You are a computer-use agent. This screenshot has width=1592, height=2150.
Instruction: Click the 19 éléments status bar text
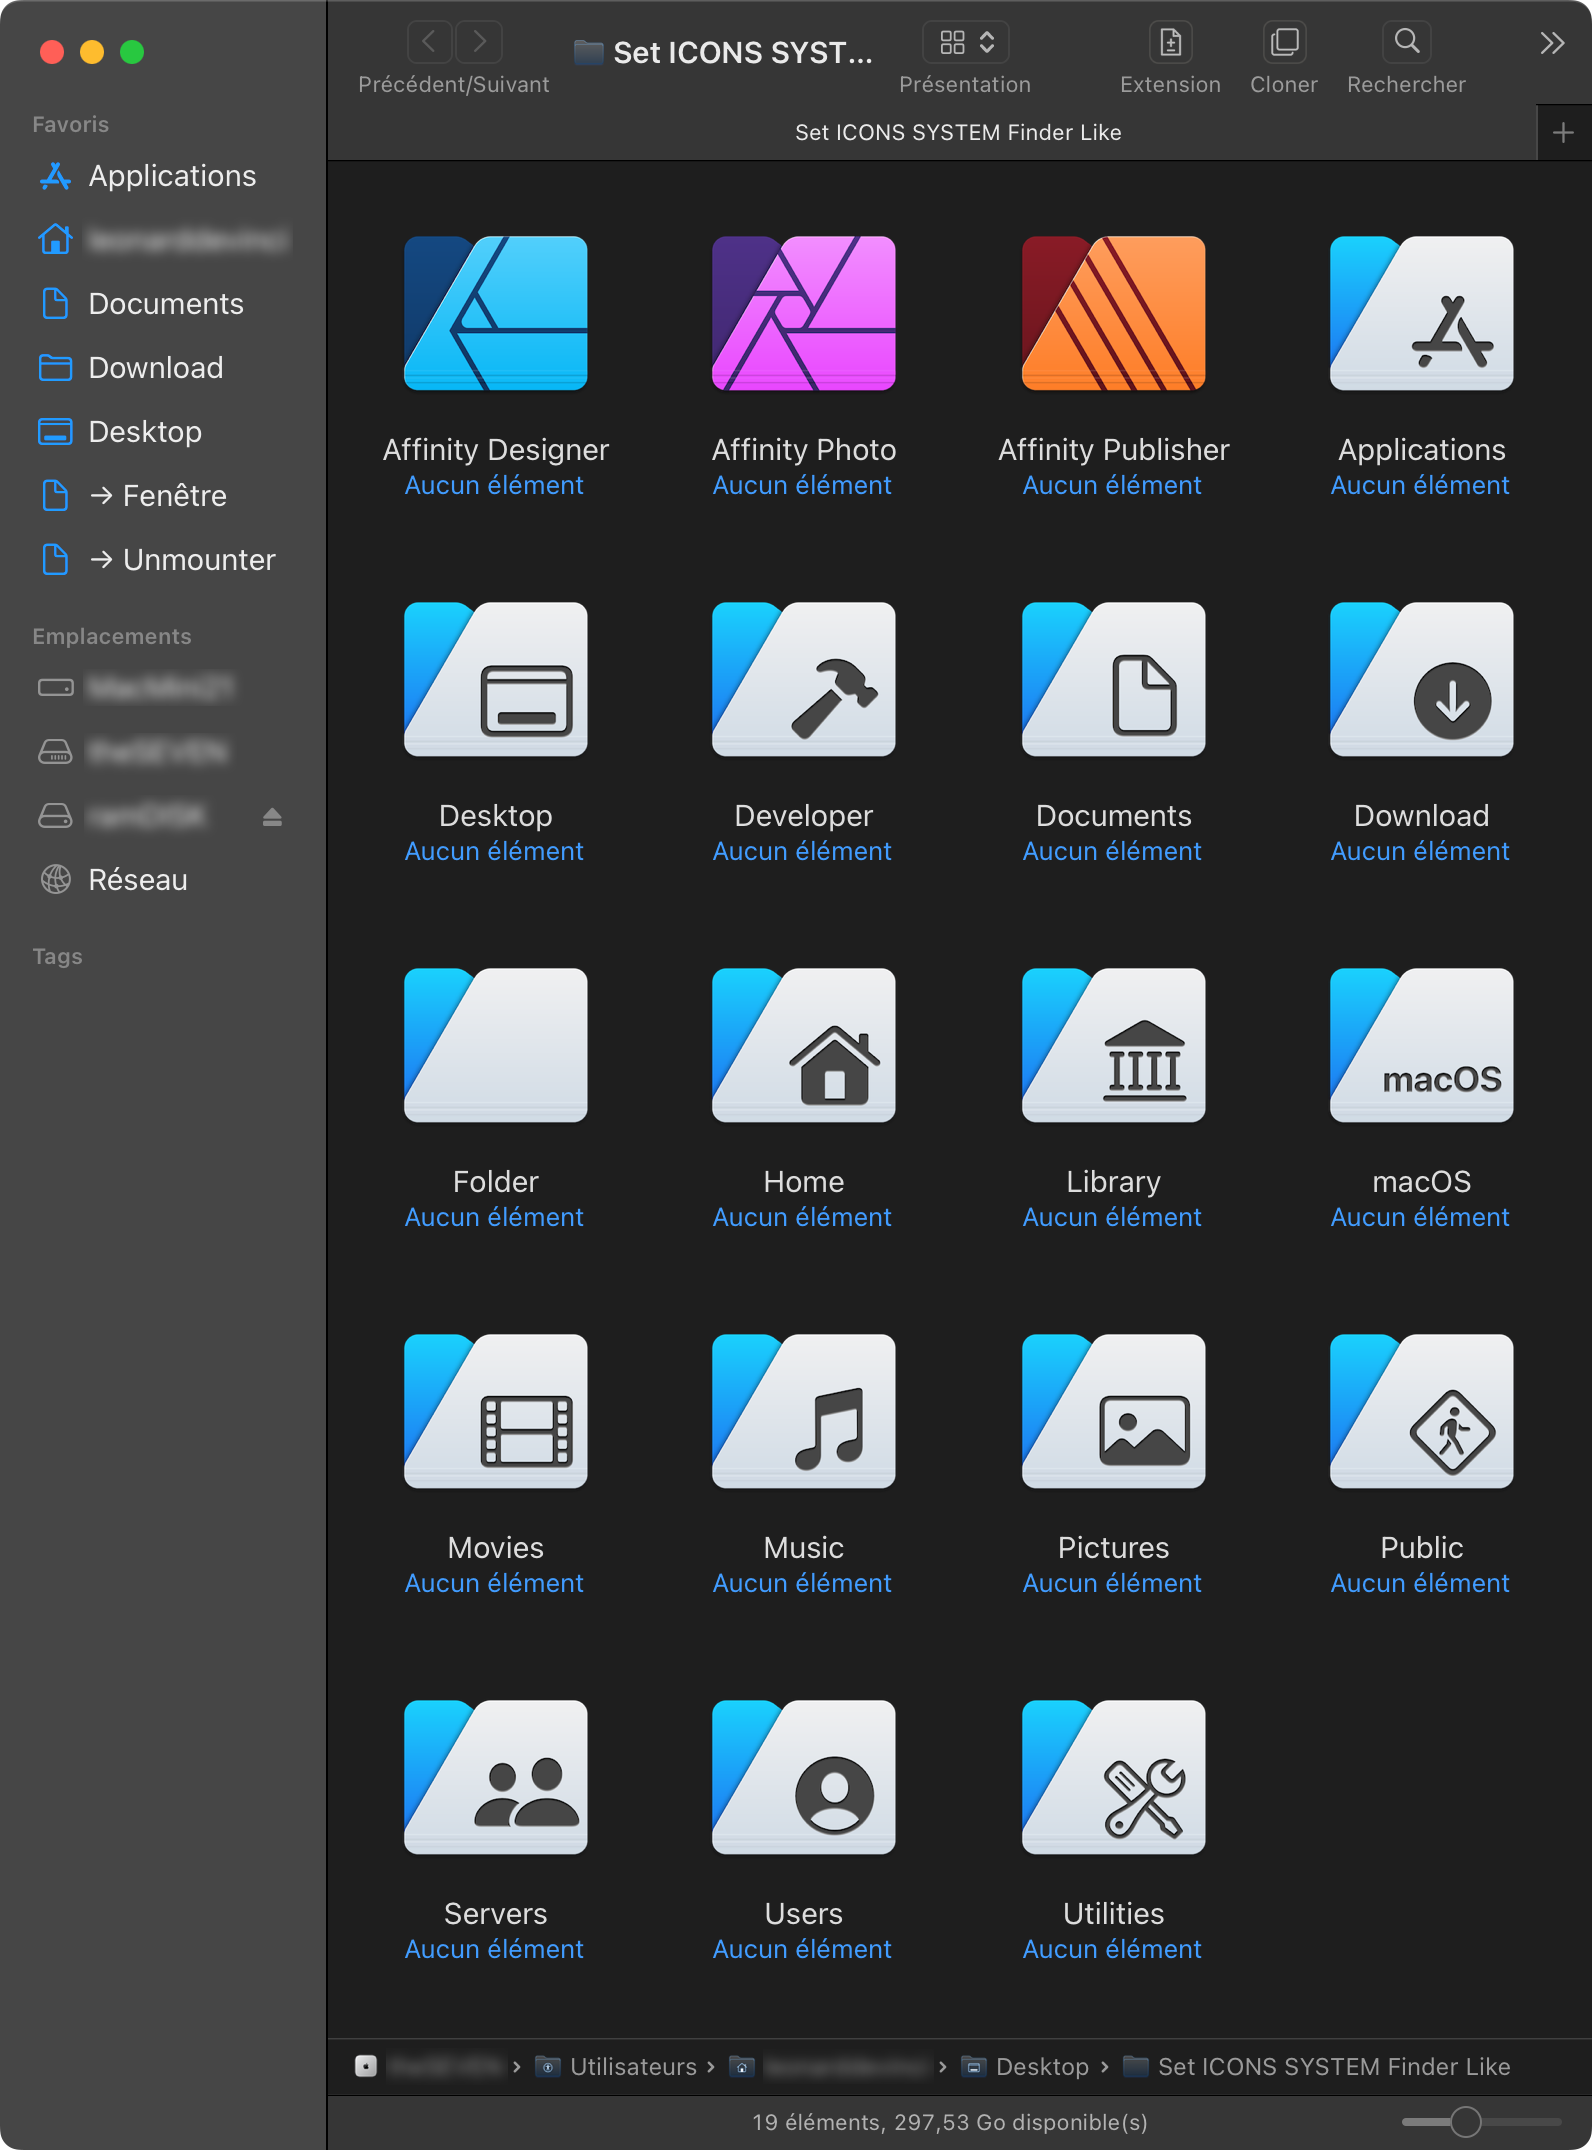[949, 2122]
